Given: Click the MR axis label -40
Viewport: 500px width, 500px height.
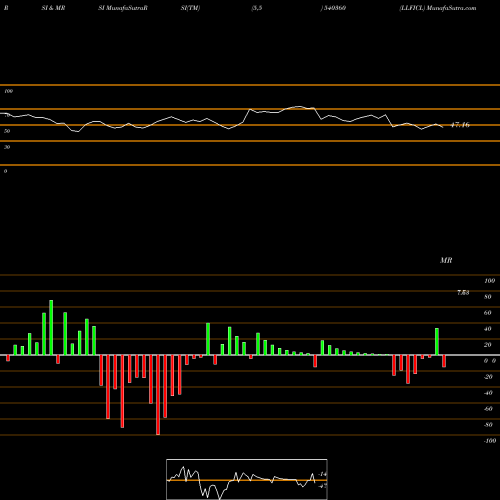Looking at the screenshot, I should tap(488, 393).
